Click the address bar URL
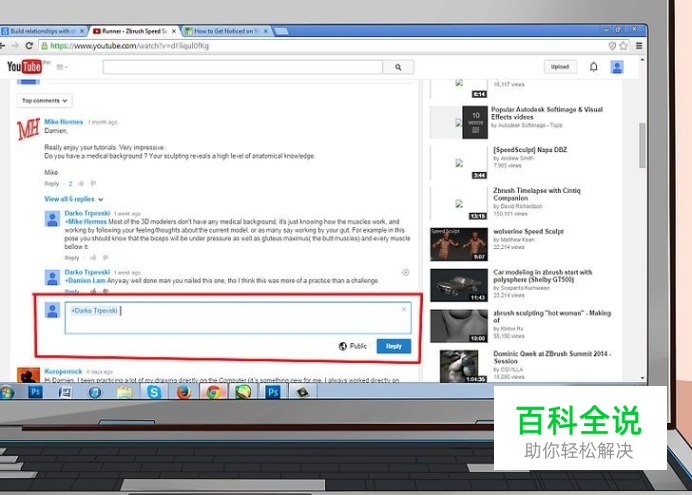 pyautogui.click(x=129, y=45)
